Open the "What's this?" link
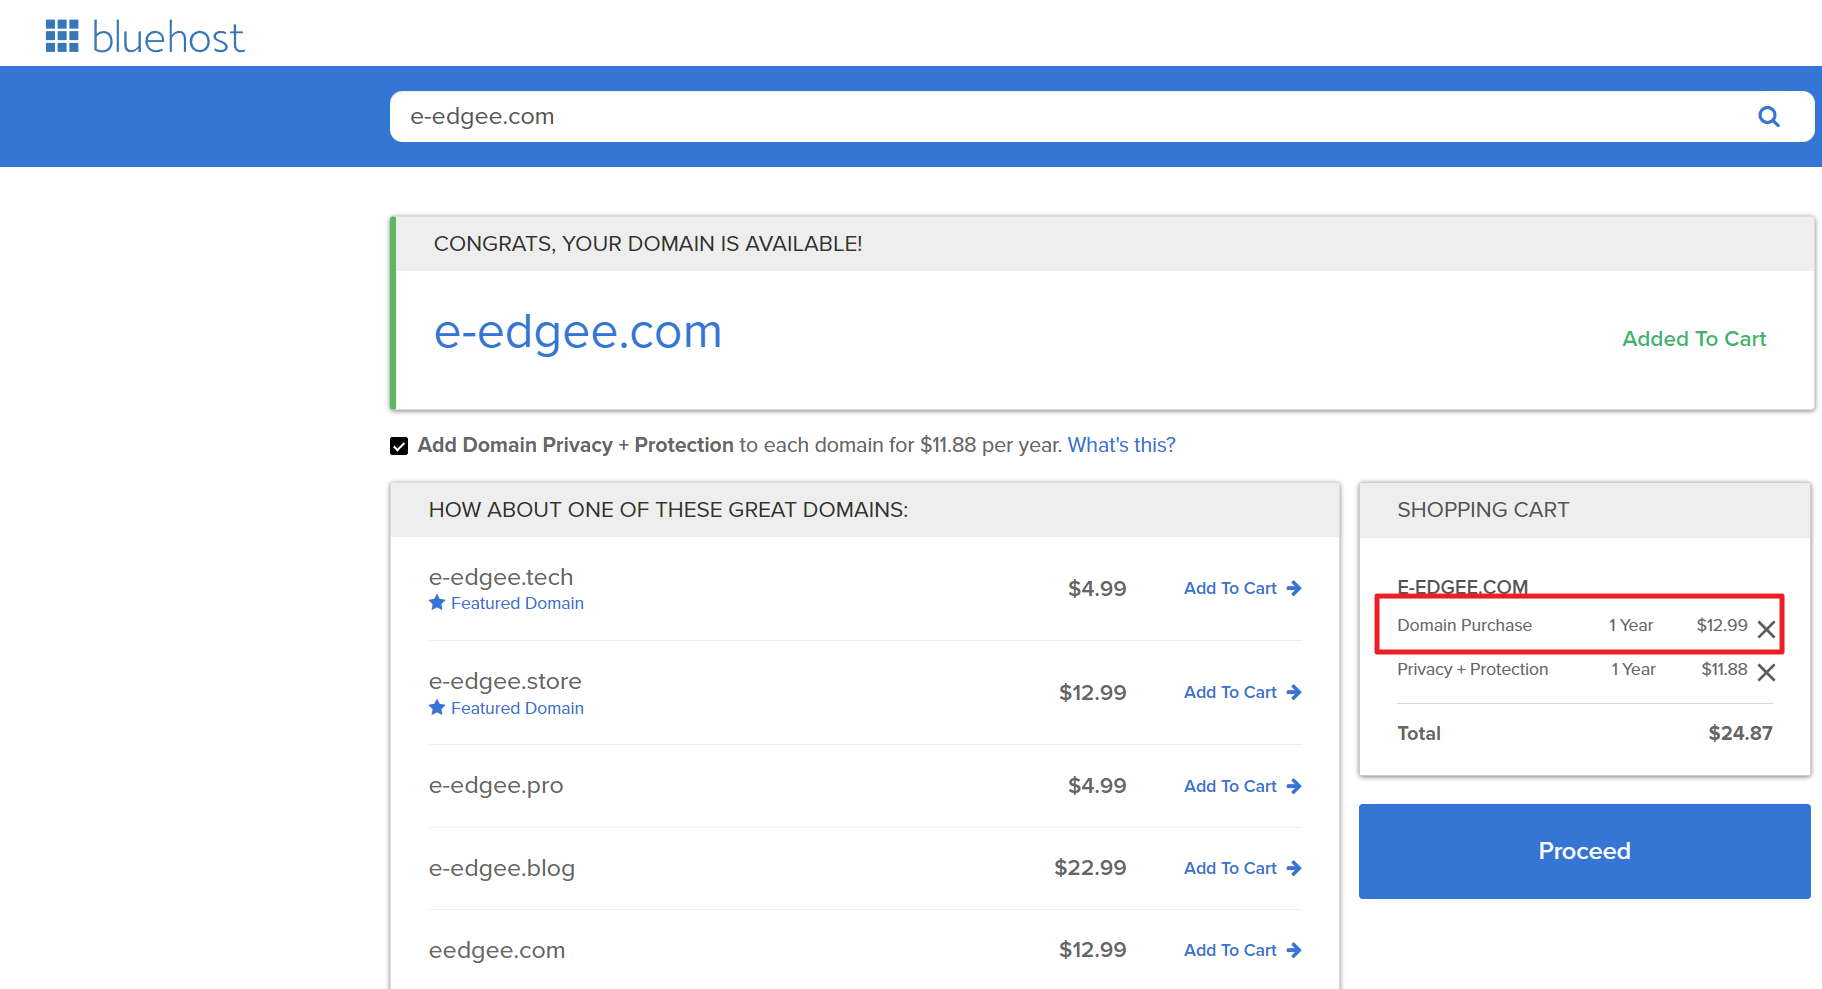Screen dimensions: 1822x989 click(x=1121, y=445)
